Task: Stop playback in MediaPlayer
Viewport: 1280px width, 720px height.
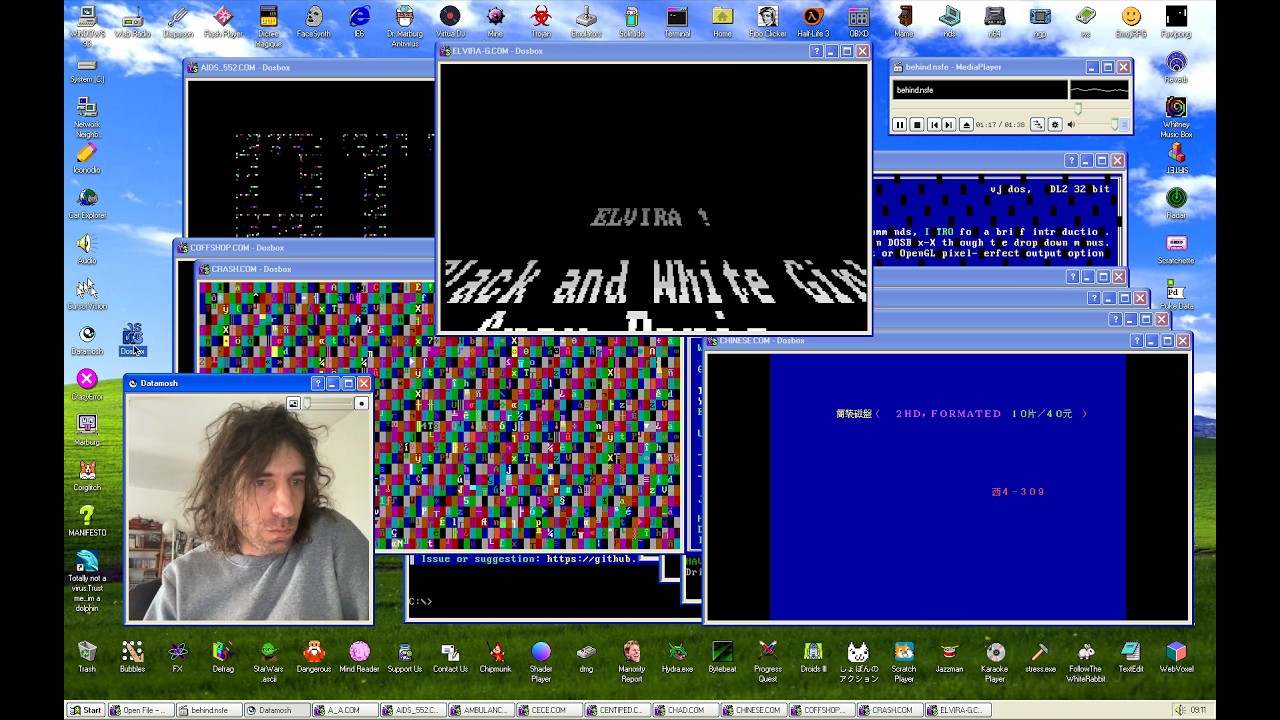Action: click(x=916, y=124)
